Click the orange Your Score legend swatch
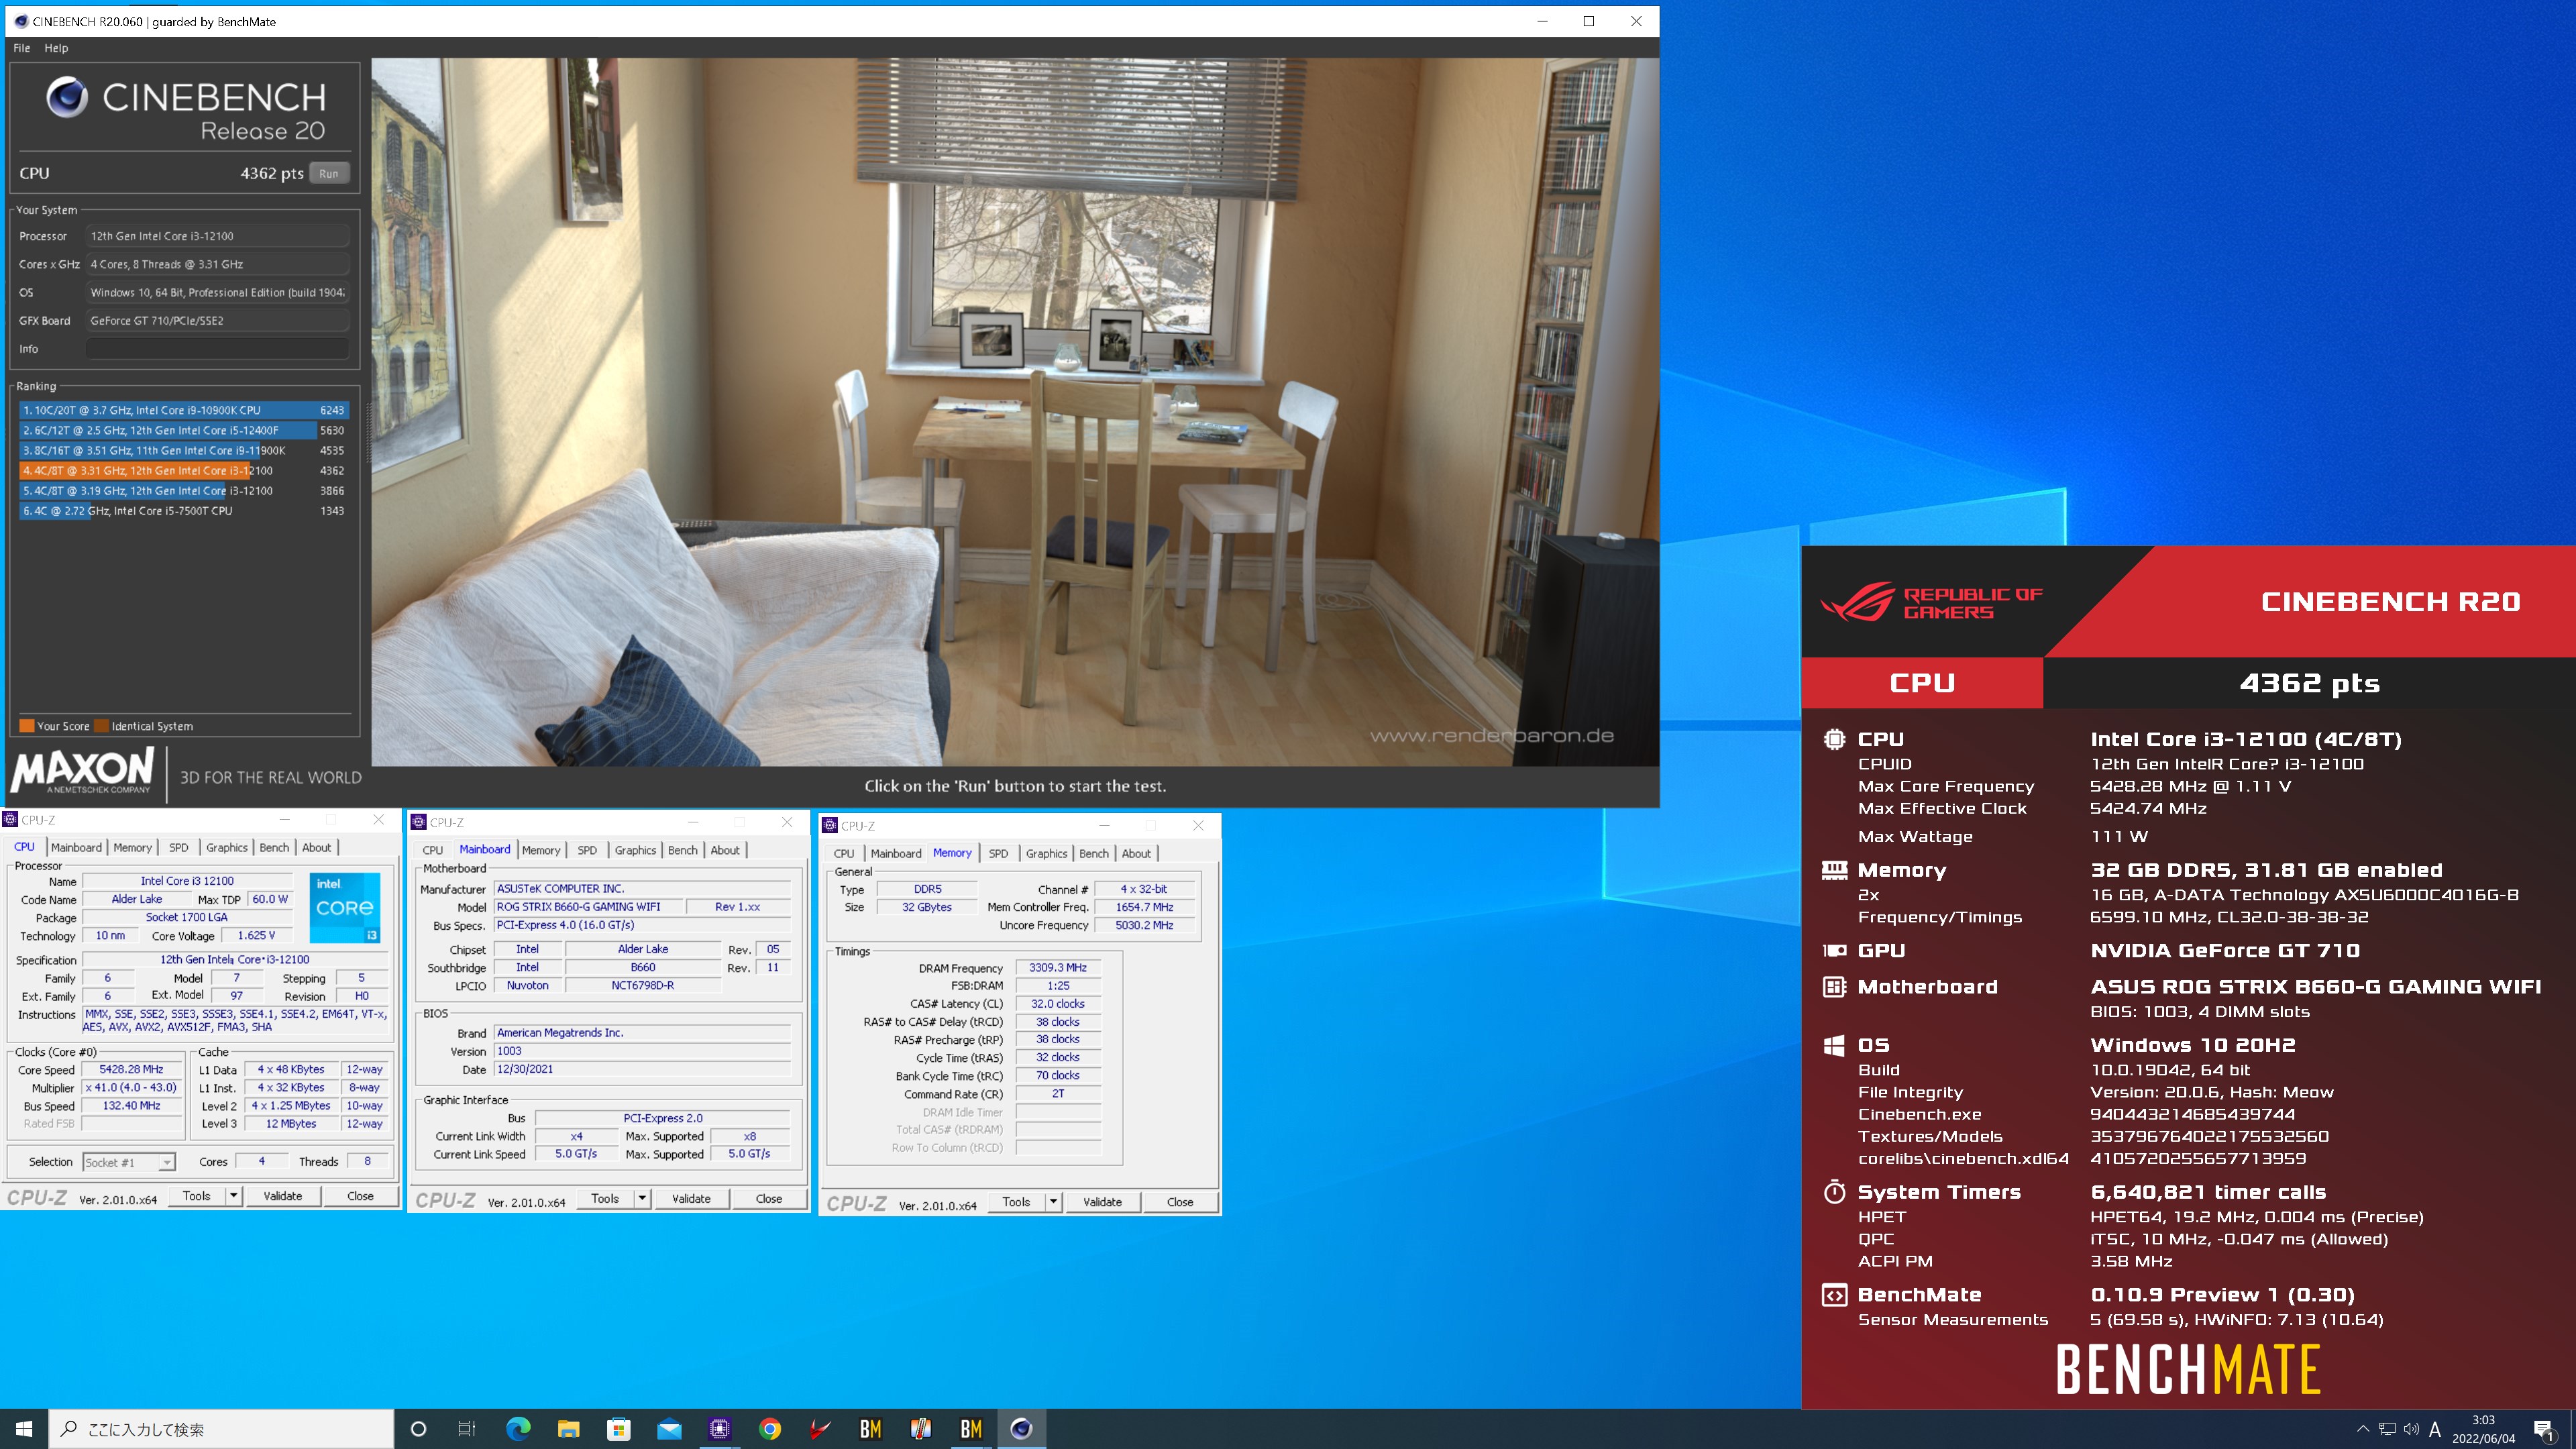Screen dimensions: 2576x1449 27,726
